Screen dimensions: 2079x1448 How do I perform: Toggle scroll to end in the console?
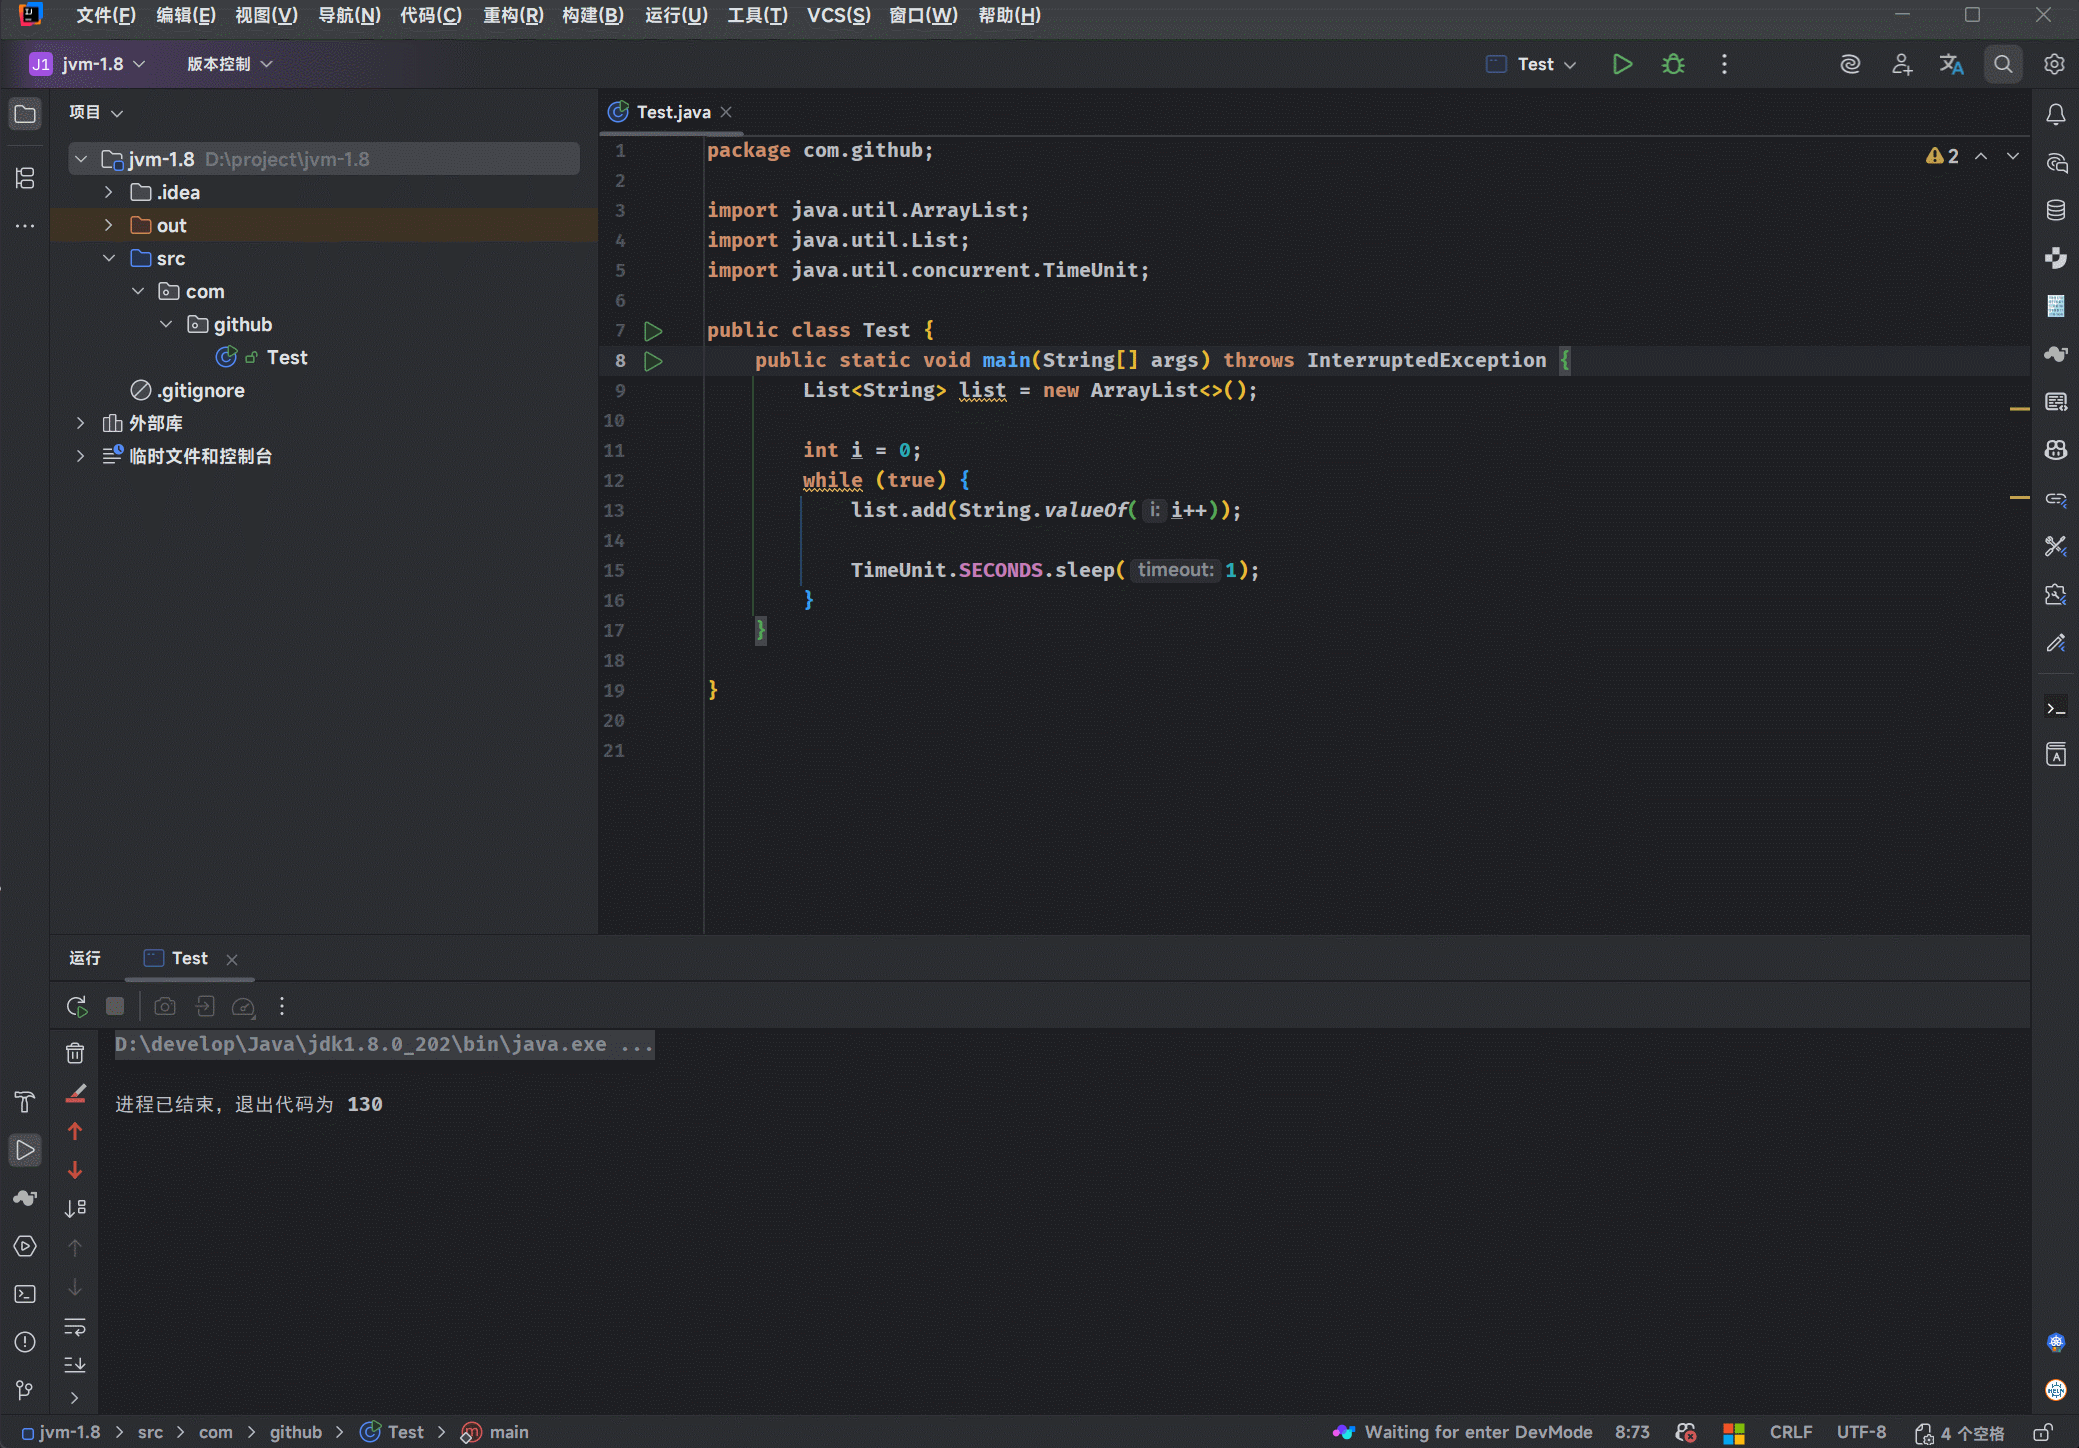tap(75, 1365)
